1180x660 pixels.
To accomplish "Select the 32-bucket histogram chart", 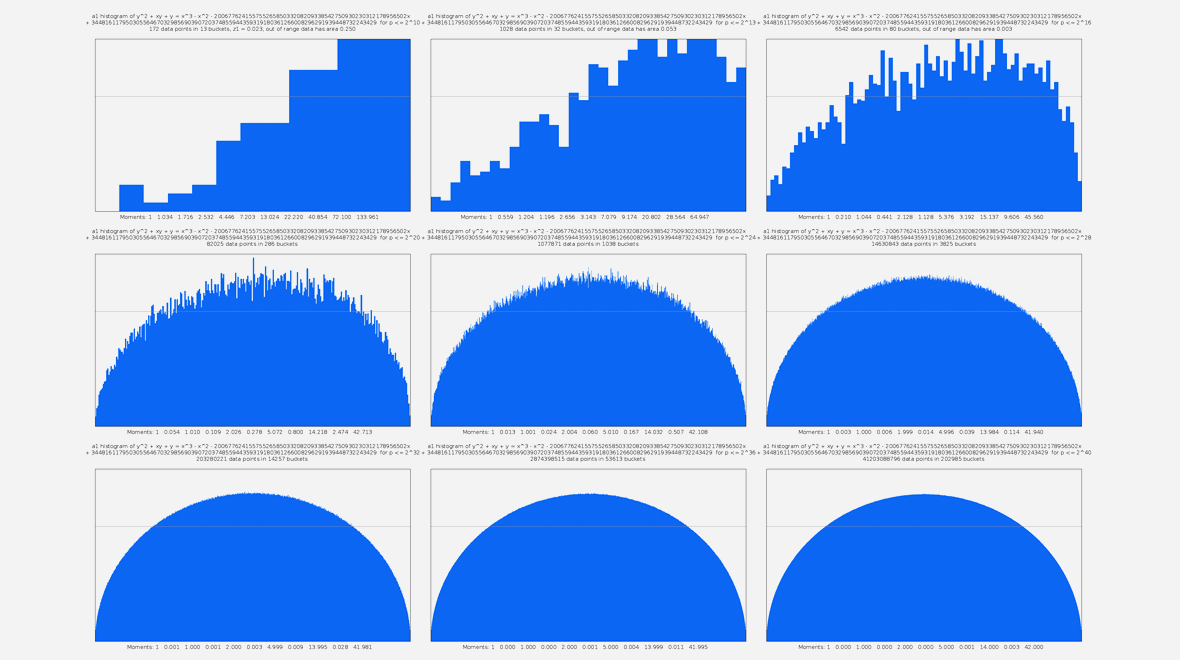I will [588, 125].
